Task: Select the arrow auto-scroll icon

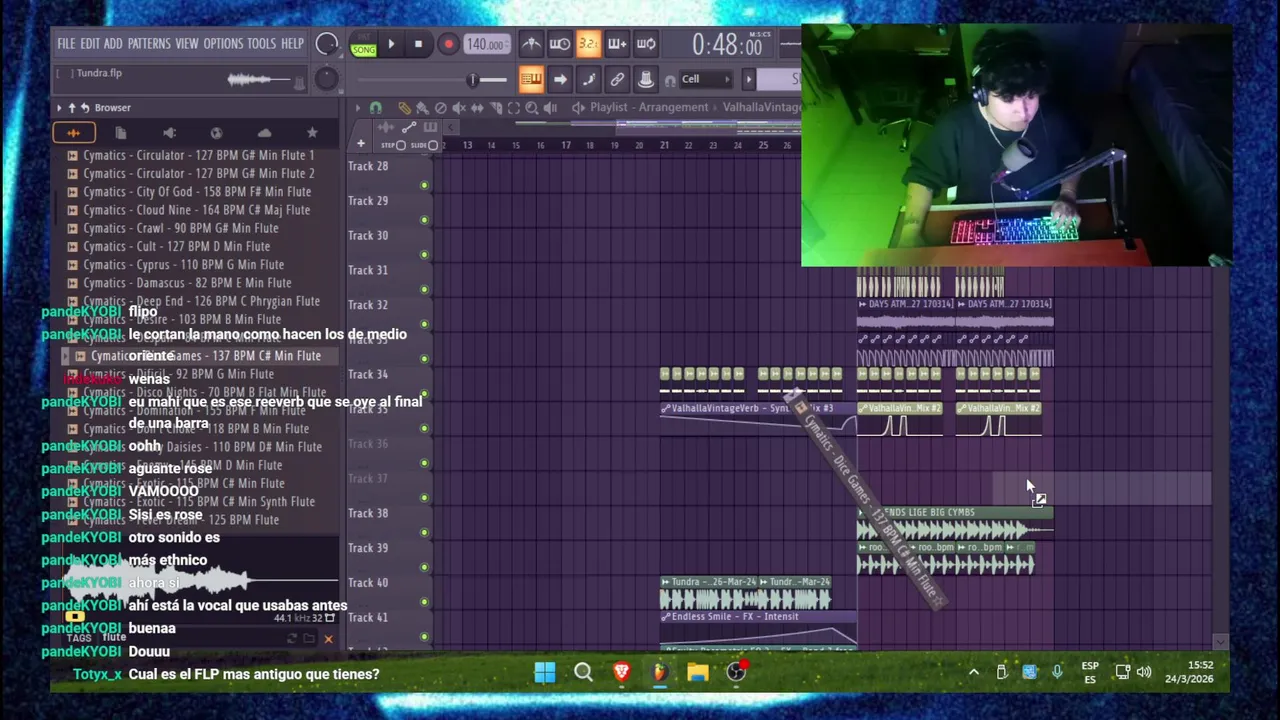Action: (560, 79)
